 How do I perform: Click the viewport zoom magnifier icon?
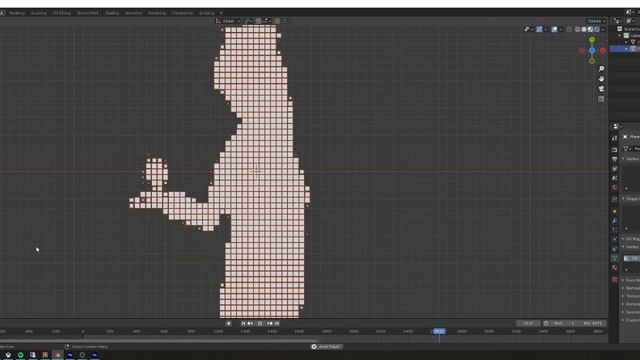(601, 69)
